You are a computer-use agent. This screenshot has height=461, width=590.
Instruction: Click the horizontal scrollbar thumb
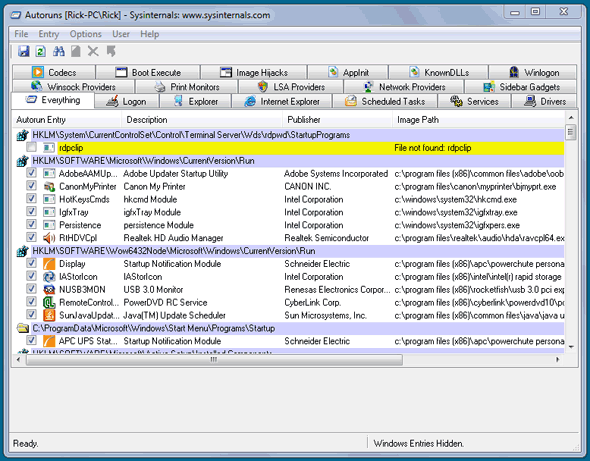[x=214, y=360]
